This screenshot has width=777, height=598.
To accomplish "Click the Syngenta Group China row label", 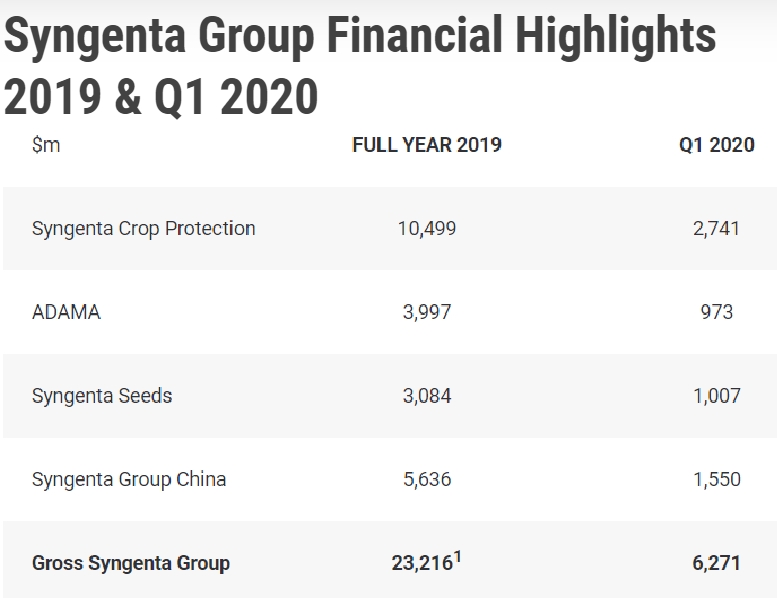I will tap(129, 479).
